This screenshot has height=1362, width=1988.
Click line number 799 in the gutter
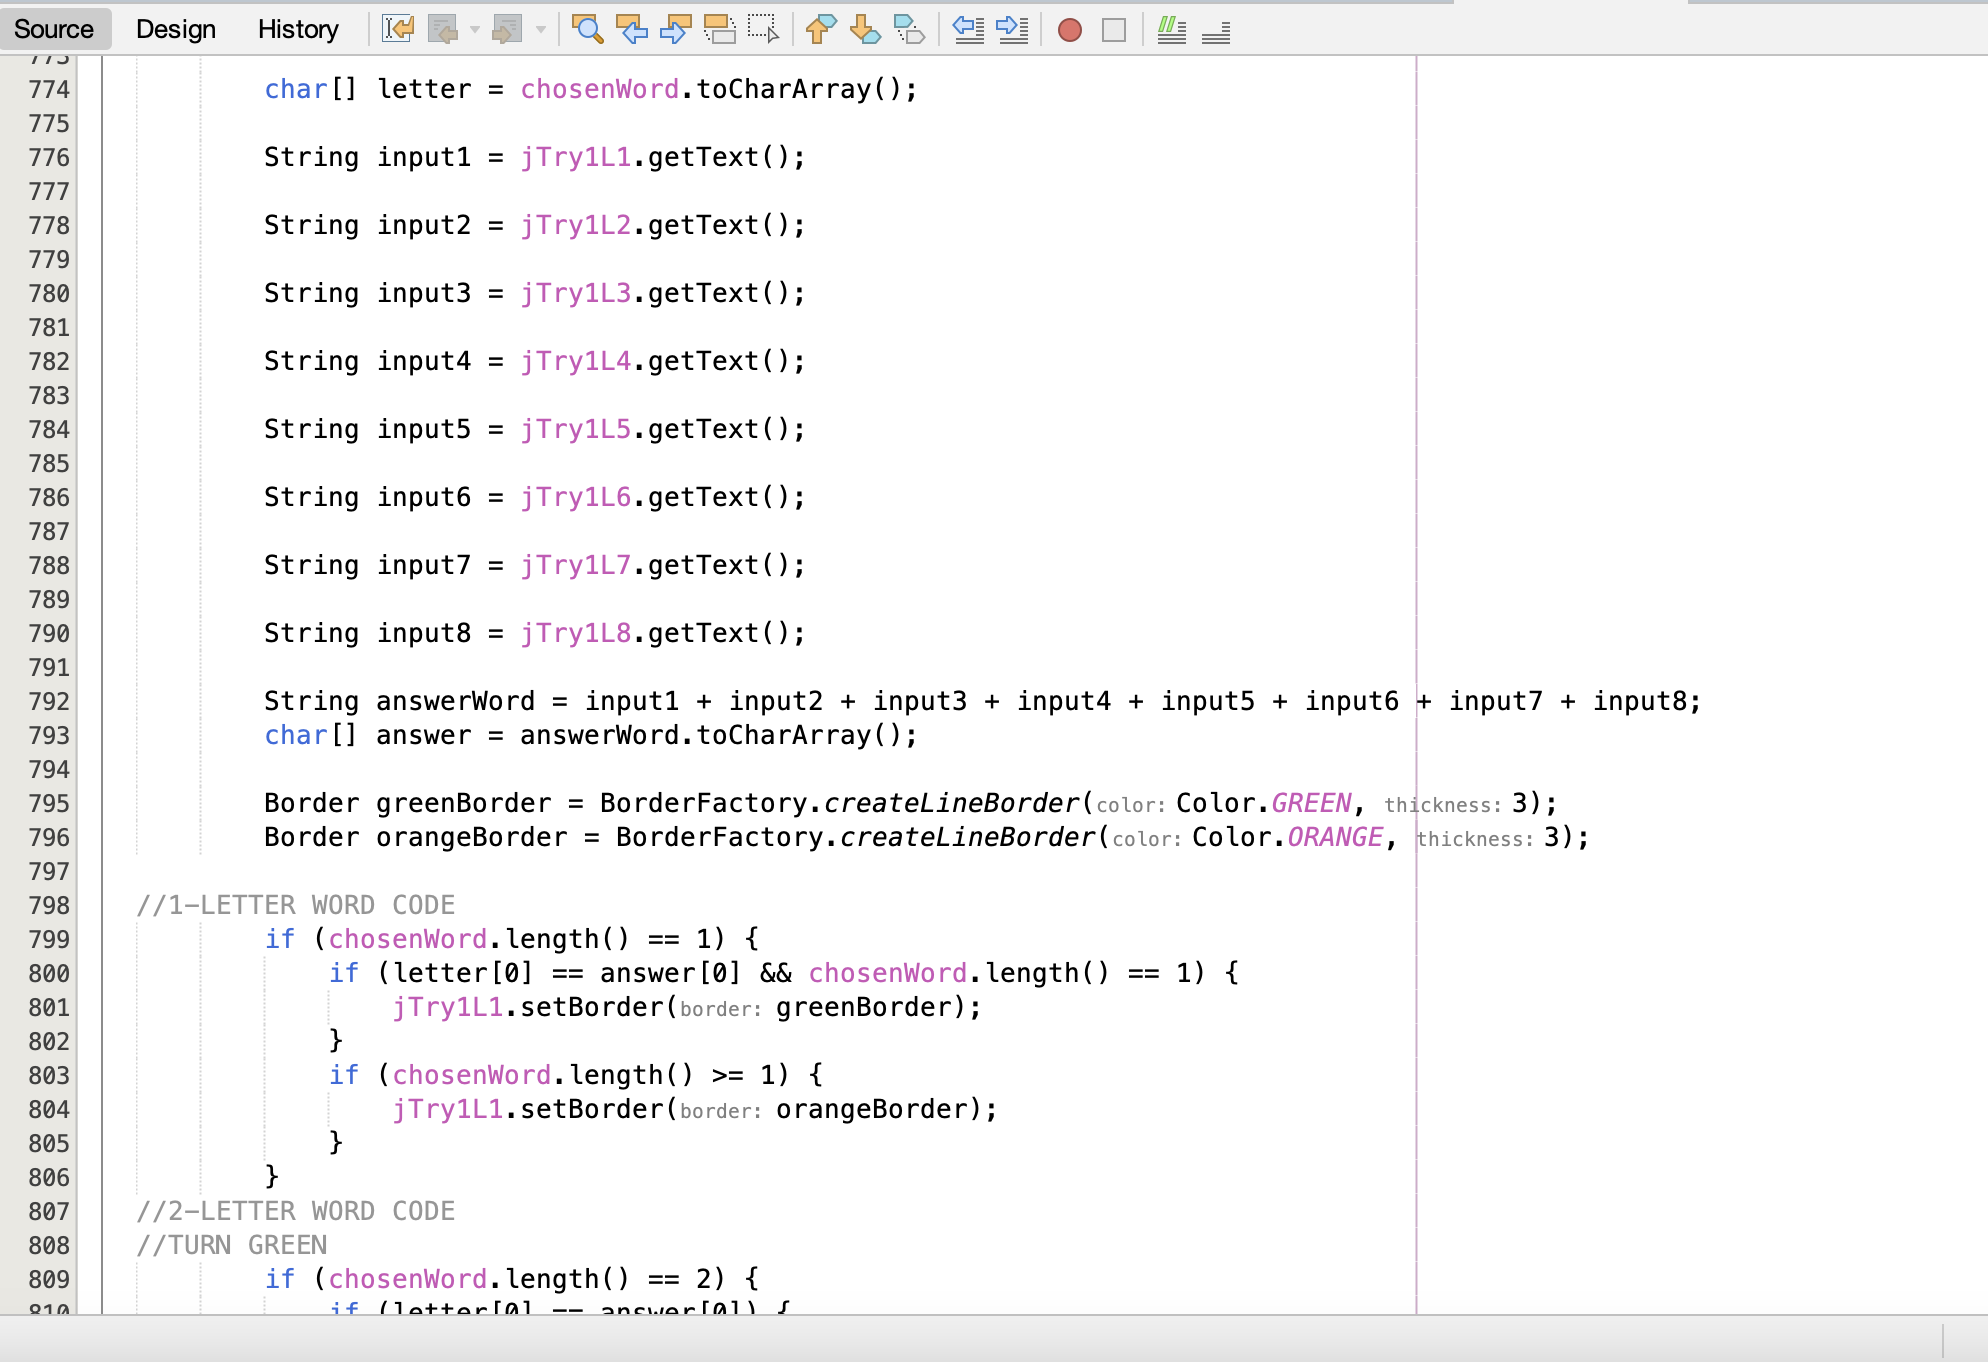[x=49, y=940]
